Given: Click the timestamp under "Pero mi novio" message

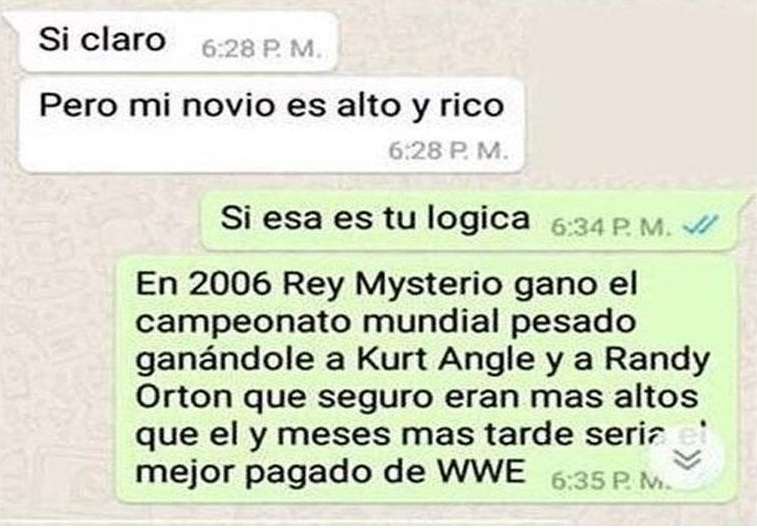Looking at the screenshot, I should point(449,152).
